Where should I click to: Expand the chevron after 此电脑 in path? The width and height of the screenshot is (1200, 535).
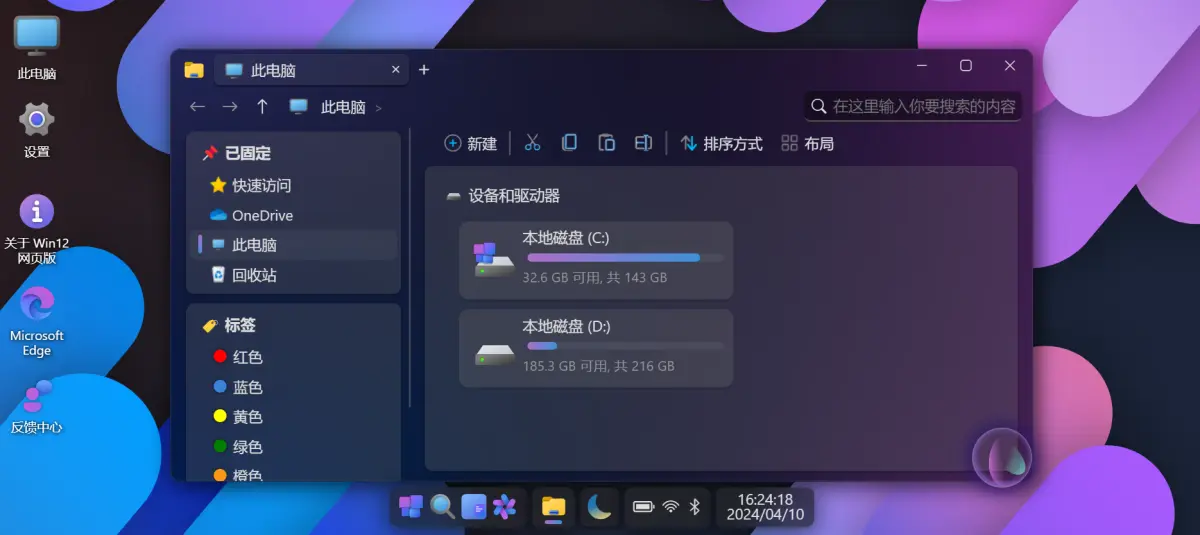pos(379,108)
